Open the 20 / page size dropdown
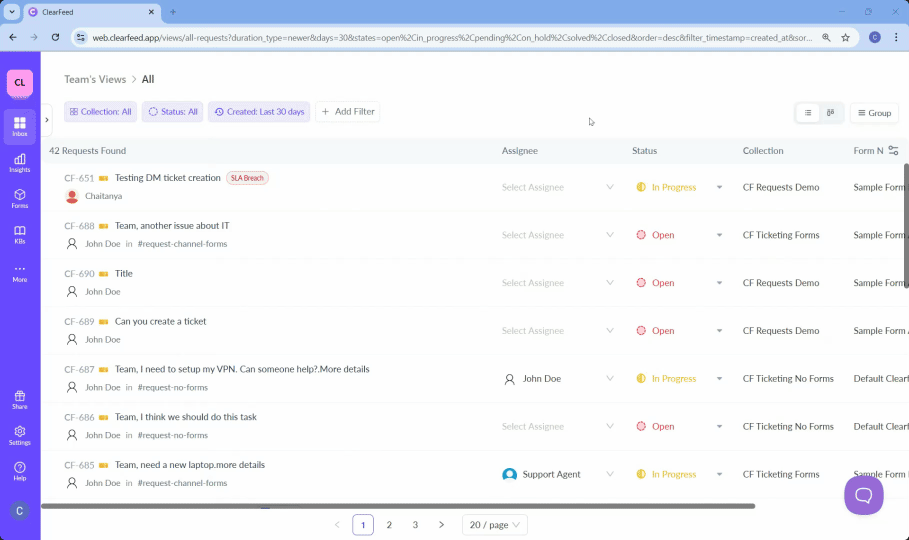This screenshot has height=540, width=909. 494,525
